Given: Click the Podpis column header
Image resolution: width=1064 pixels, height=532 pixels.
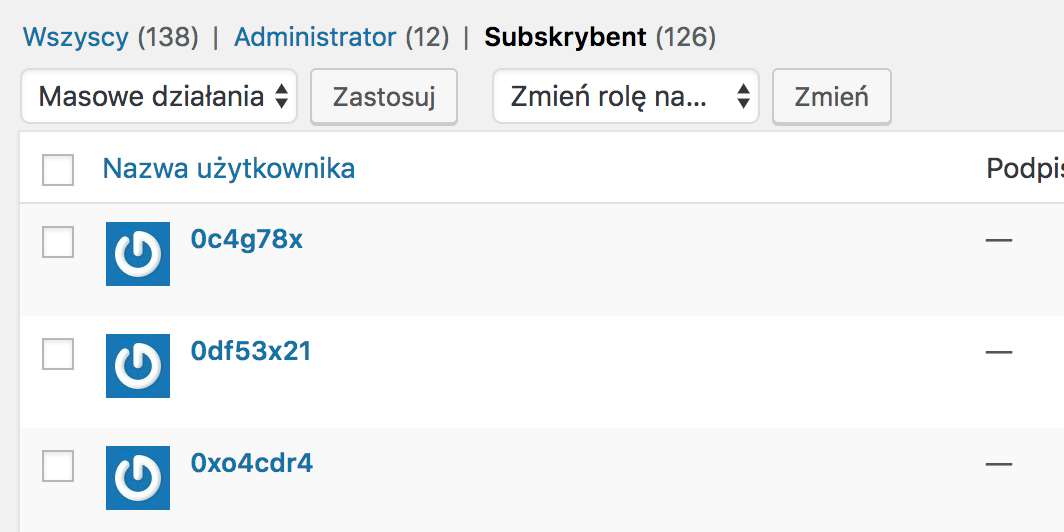Looking at the screenshot, I should [1025, 169].
